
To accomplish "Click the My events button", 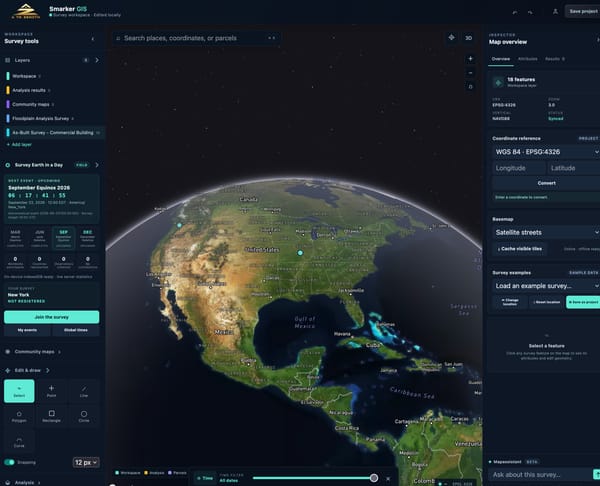I will [27, 330].
